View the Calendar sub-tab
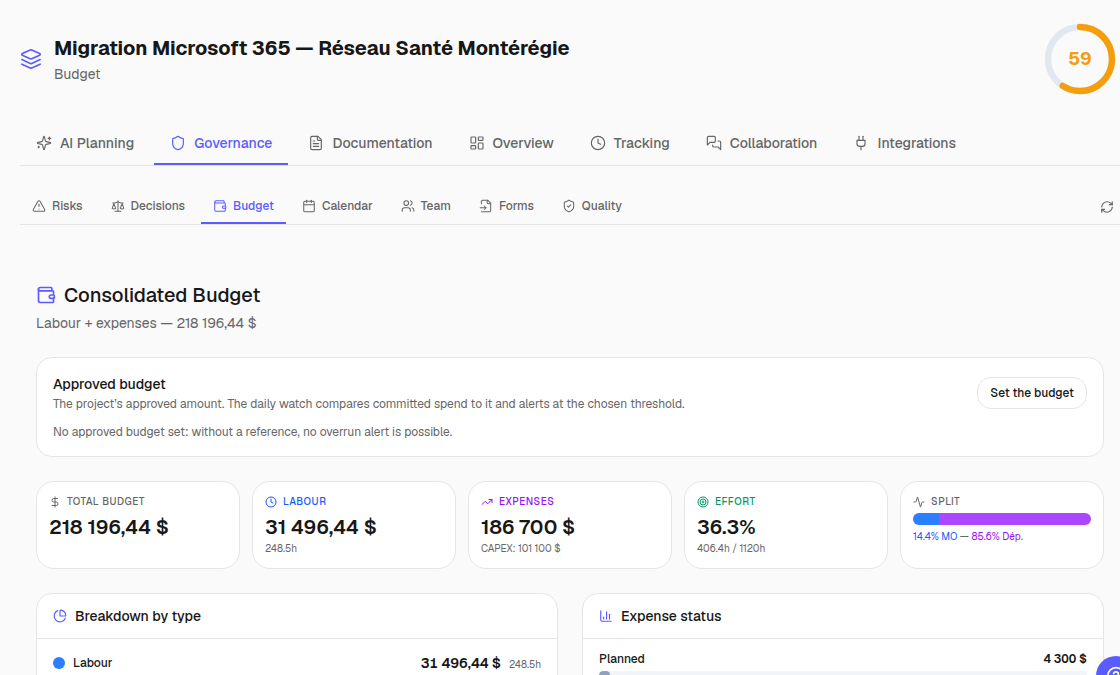This screenshot has height=675, width=1120. [x=337, y=206]
